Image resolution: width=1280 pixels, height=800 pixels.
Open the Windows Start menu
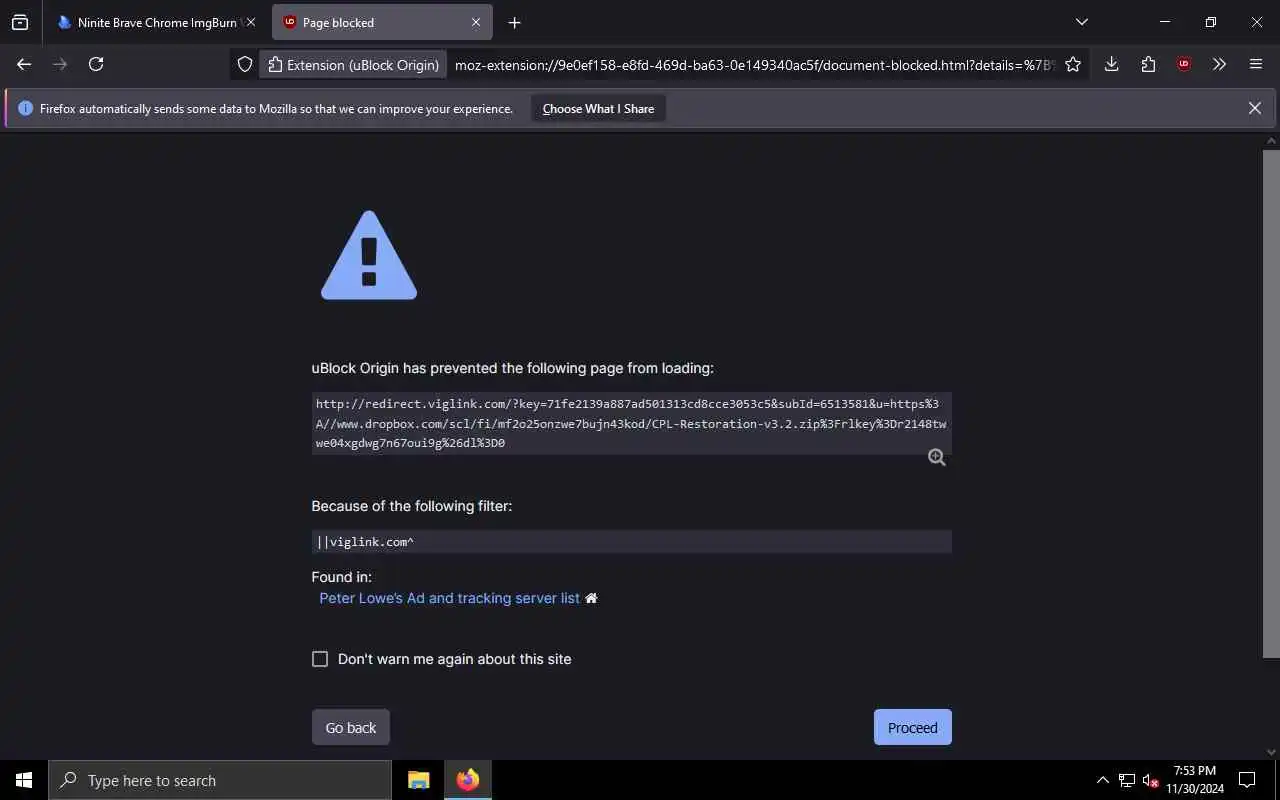(x=24, y=780)
